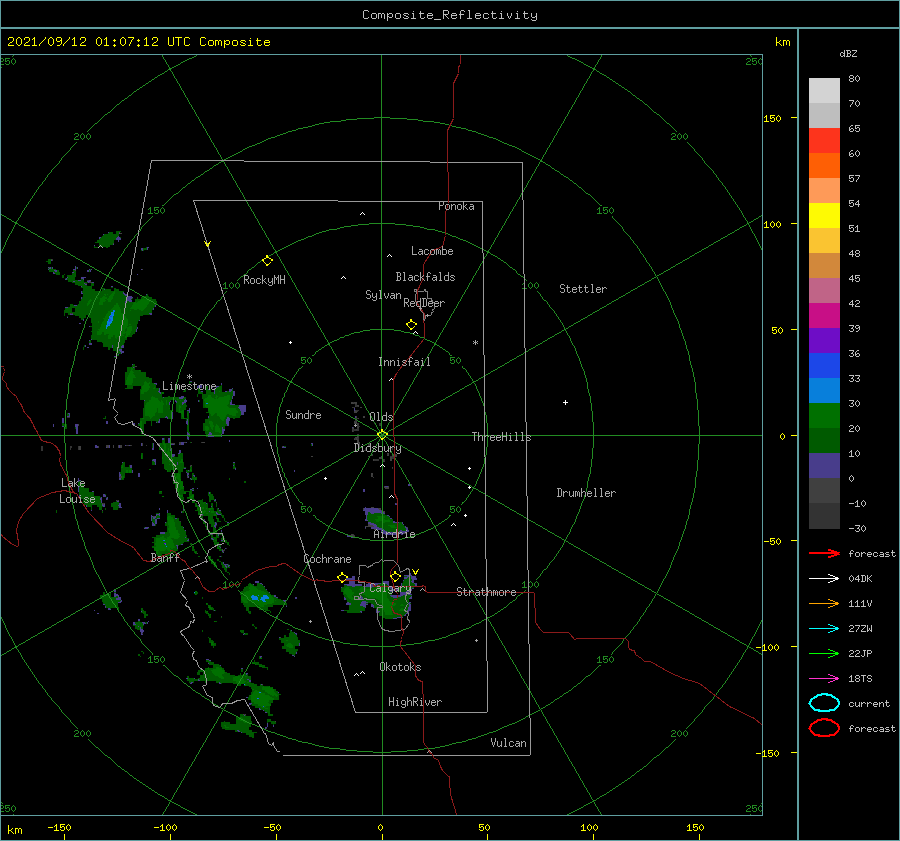
Task: Click the Blackfalds label
Action: [425, 277]
